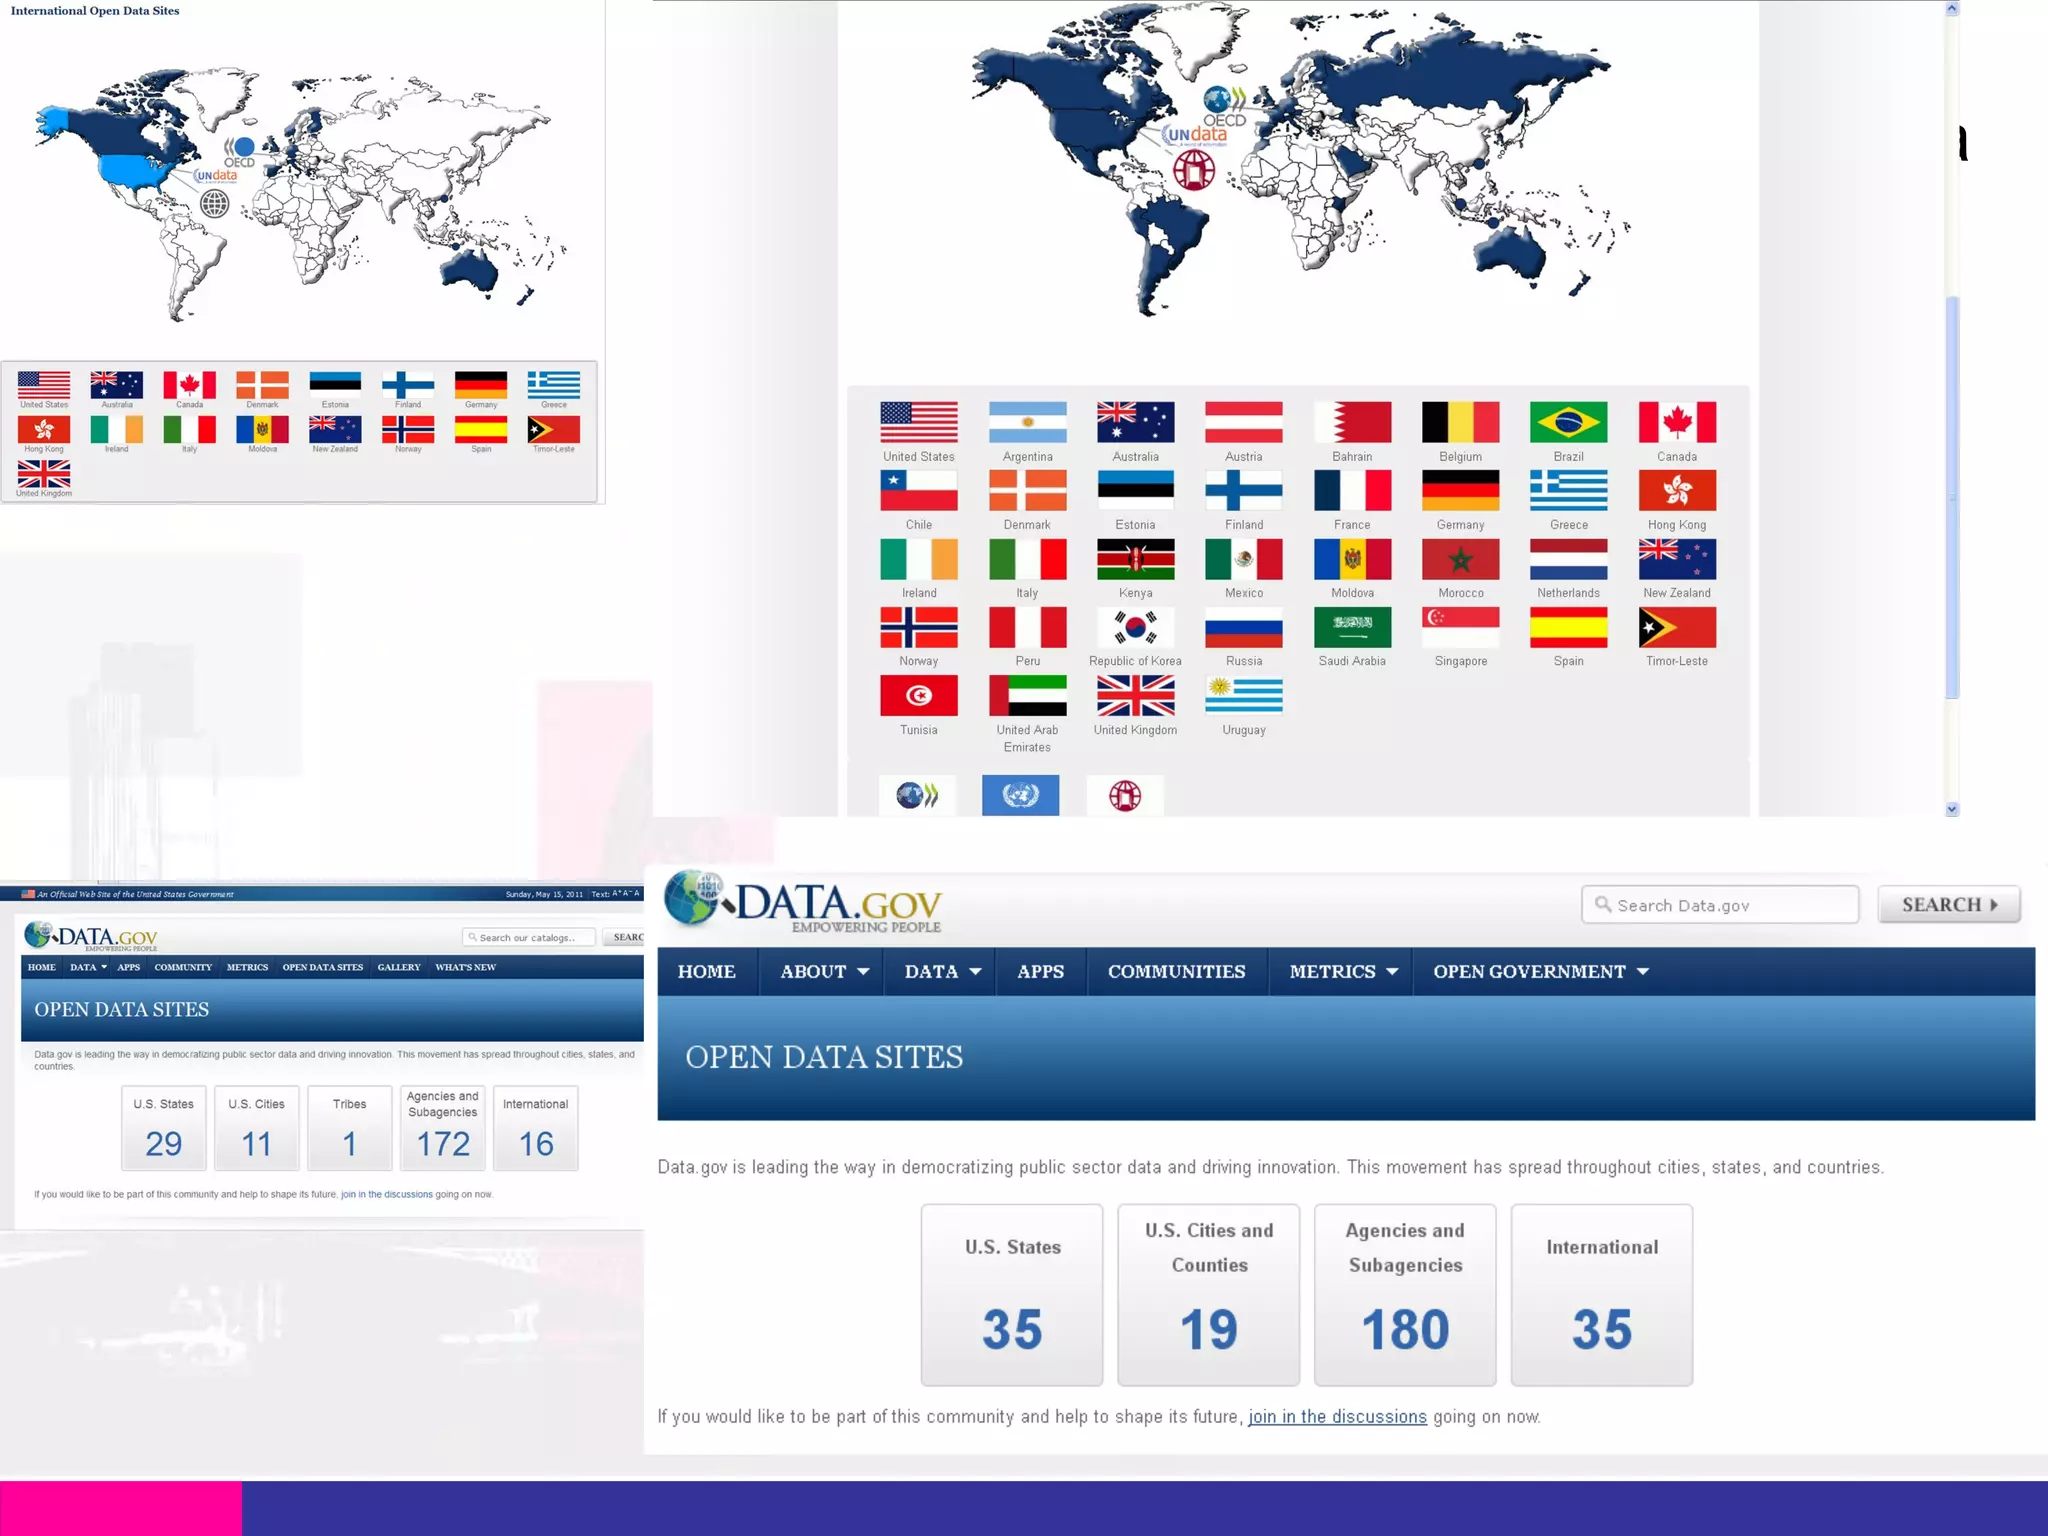Follow the small 'join in the discussions' link

point(386,1194)
